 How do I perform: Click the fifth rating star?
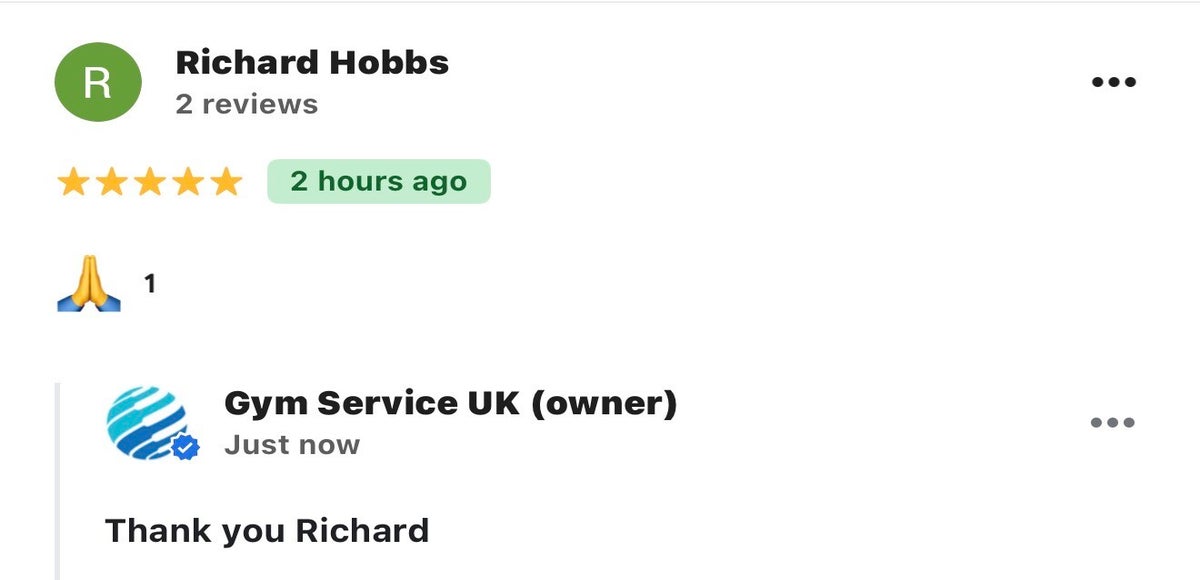tap(227, 182)
